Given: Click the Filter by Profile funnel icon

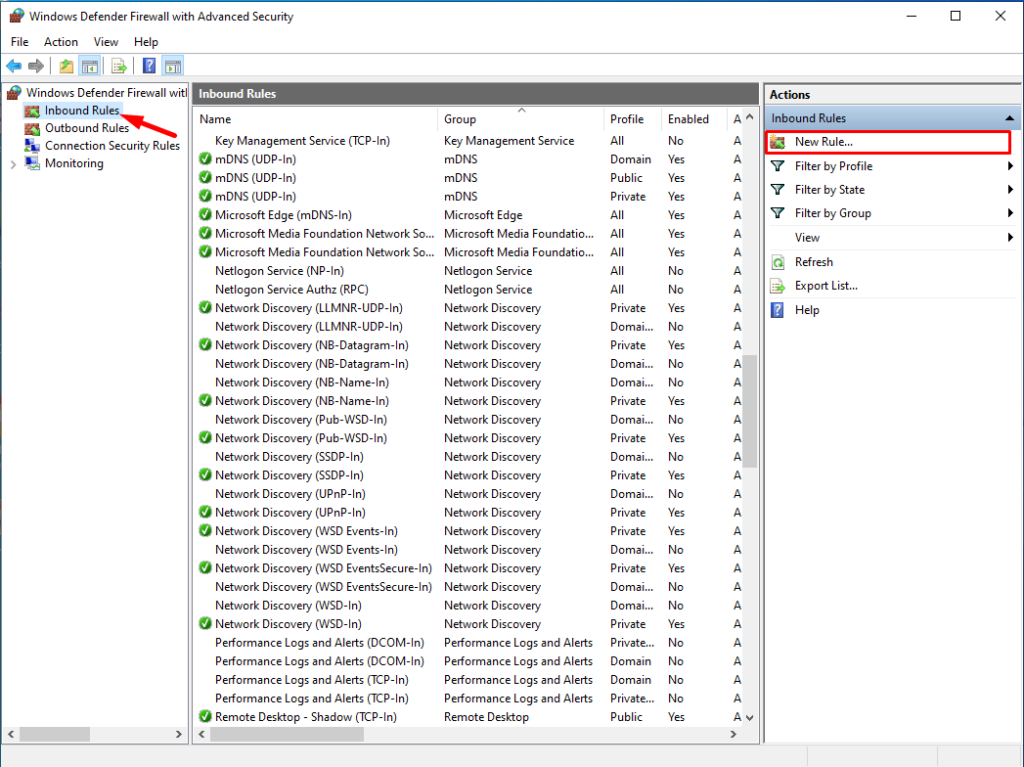Looking at the screenshot, I should click(x=777, y=166).
